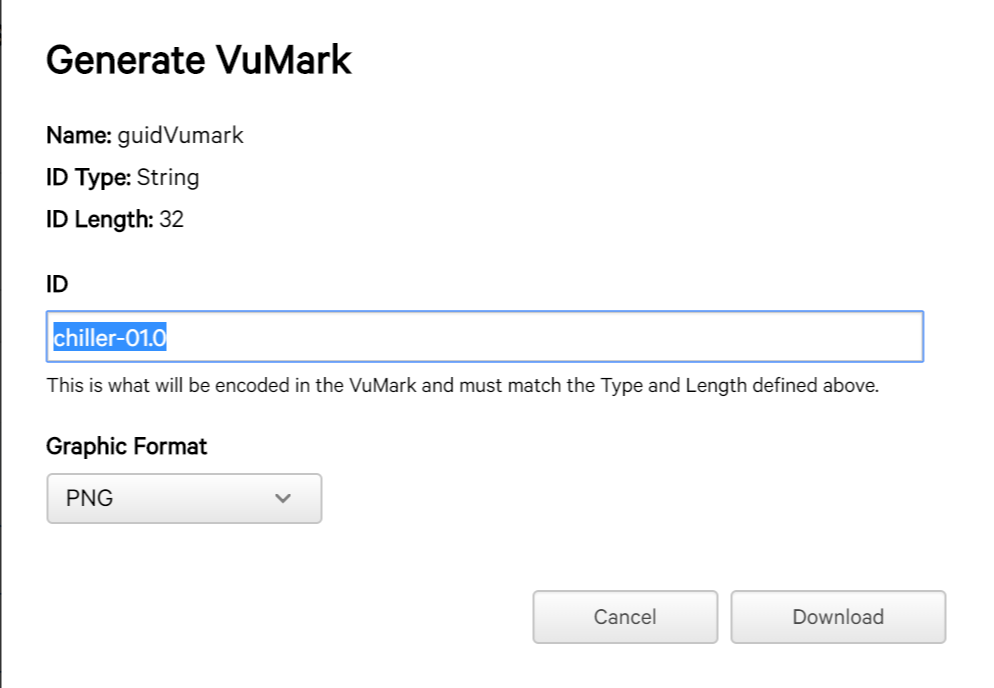994x688 pixels.
Task: Select the PNG value in the format combo box
Action: point(90,498)
